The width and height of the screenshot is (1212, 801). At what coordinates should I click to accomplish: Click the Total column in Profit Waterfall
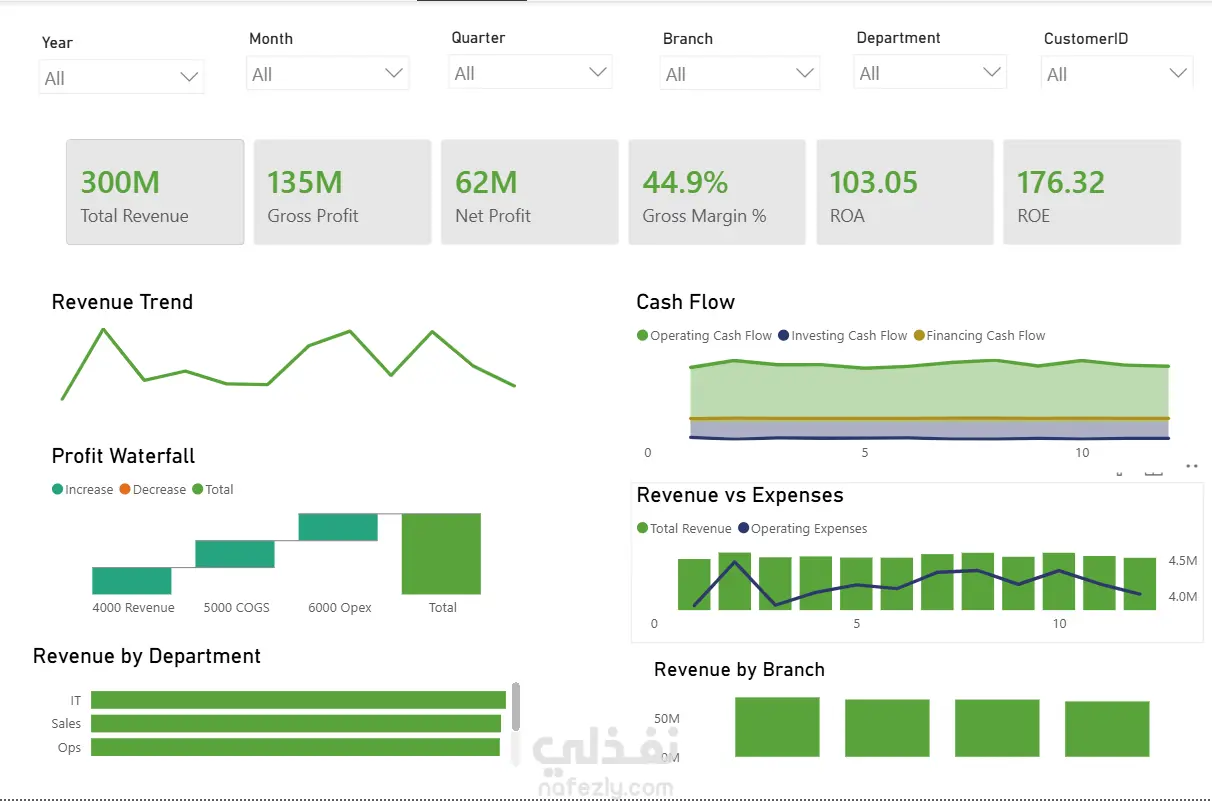[x=441, y=554]
